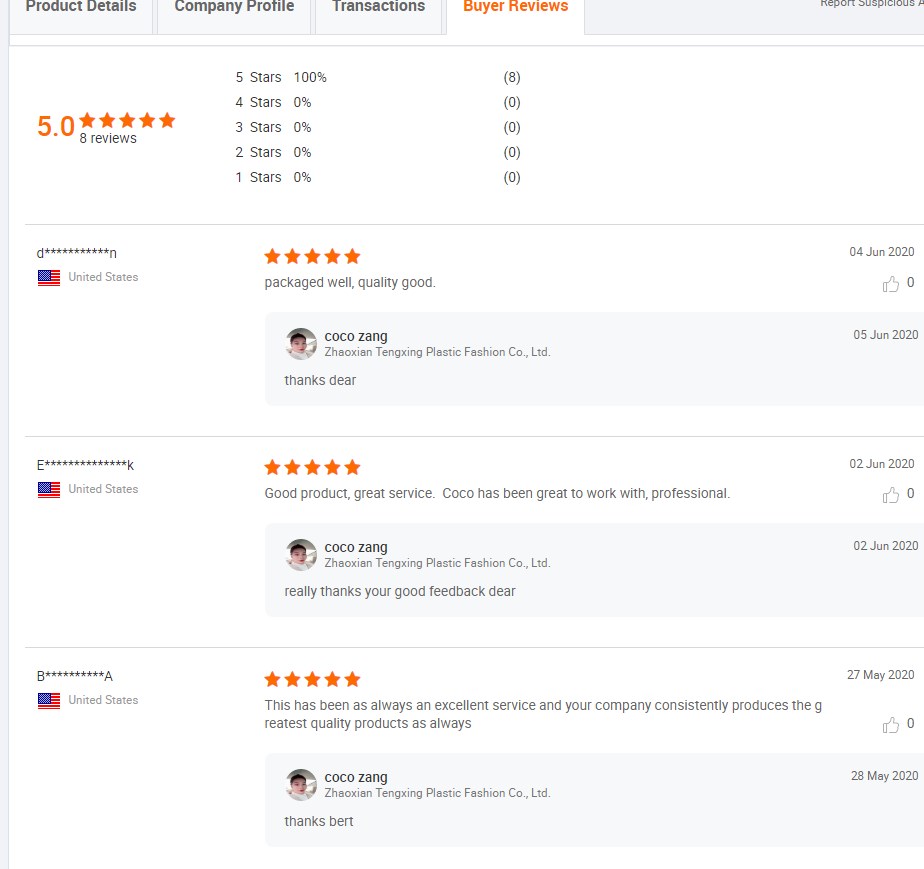Click the 1 Stars rating row
924x869 pixels.
259,178
